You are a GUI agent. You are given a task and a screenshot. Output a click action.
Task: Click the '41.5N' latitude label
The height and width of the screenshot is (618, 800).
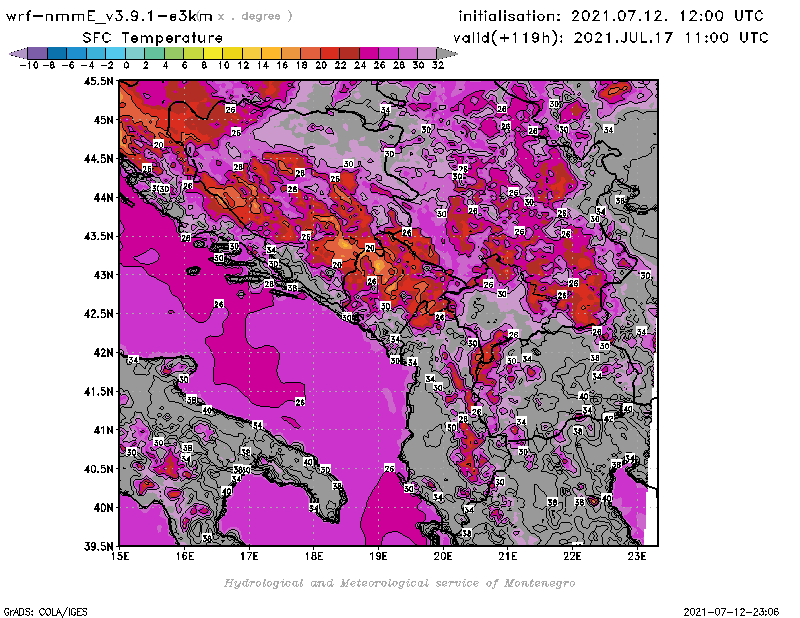click(x=98, y=391)
